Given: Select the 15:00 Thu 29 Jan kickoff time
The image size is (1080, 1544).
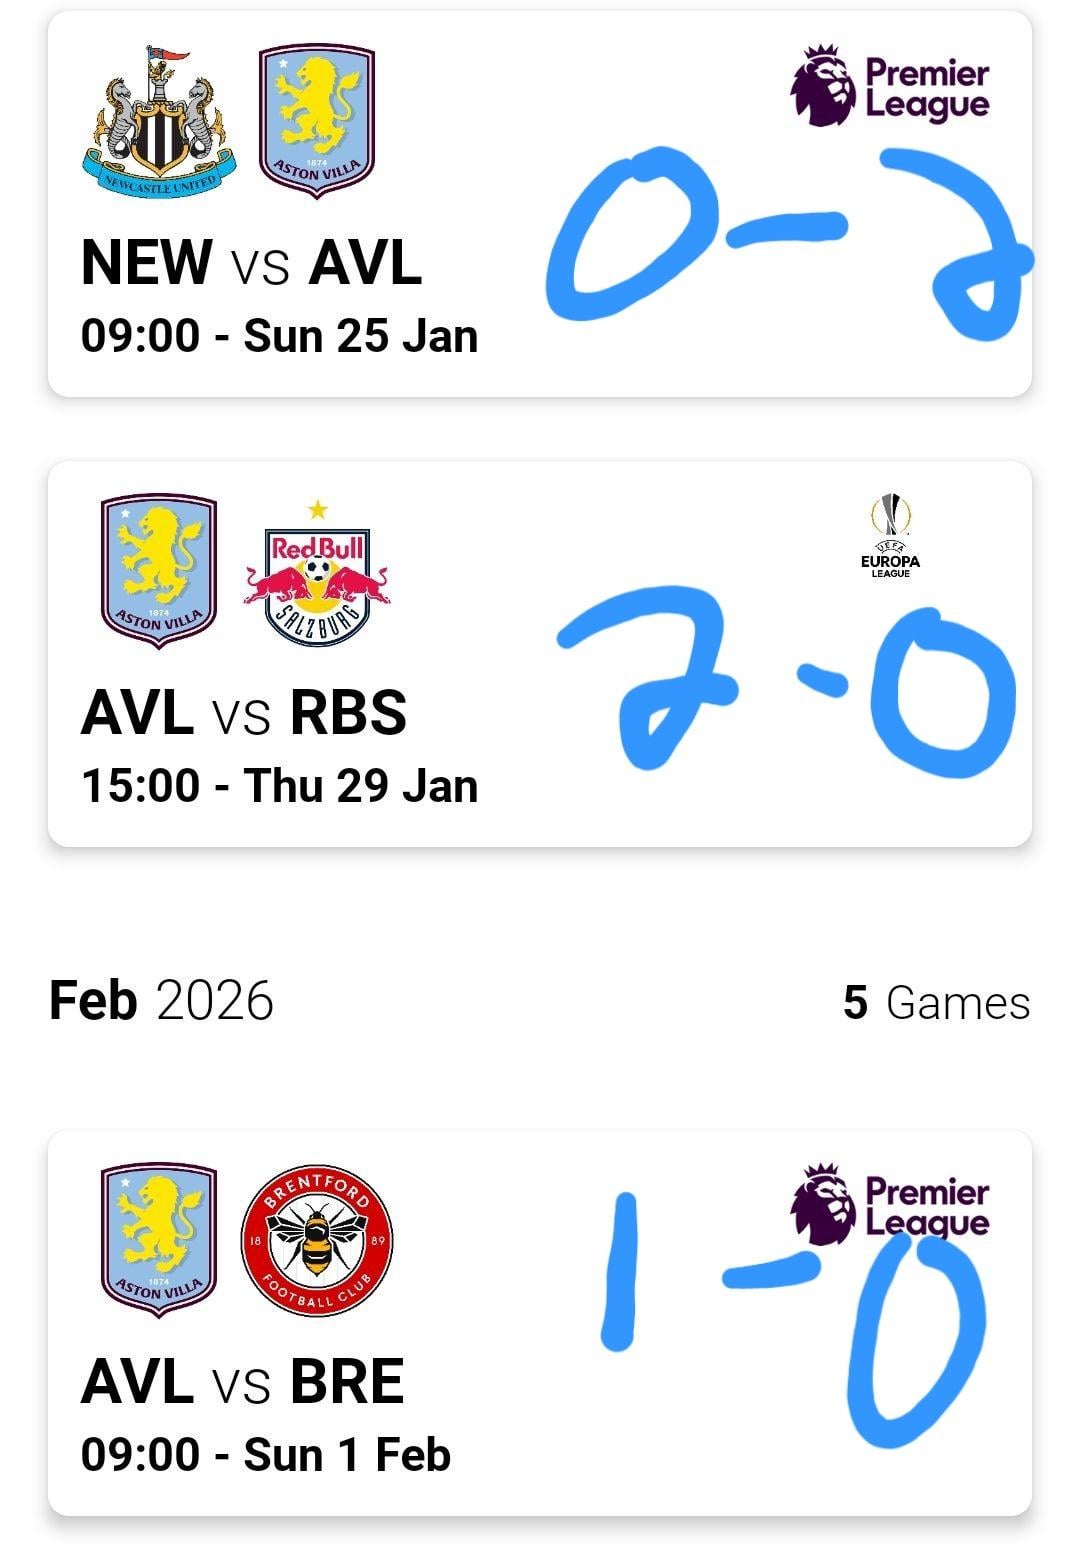Looking at the screenshot, I should [x=279, y=786].
